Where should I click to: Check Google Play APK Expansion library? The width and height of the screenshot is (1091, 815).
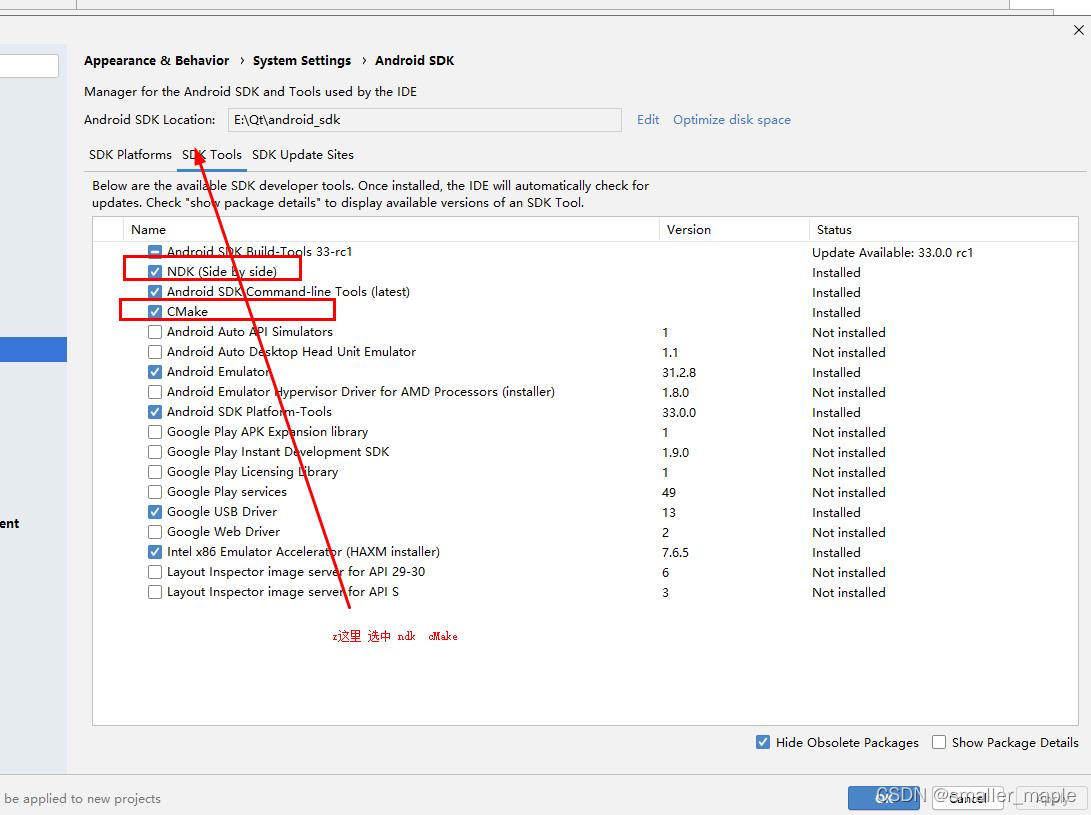pyautogui.click(x=154, y=432)
